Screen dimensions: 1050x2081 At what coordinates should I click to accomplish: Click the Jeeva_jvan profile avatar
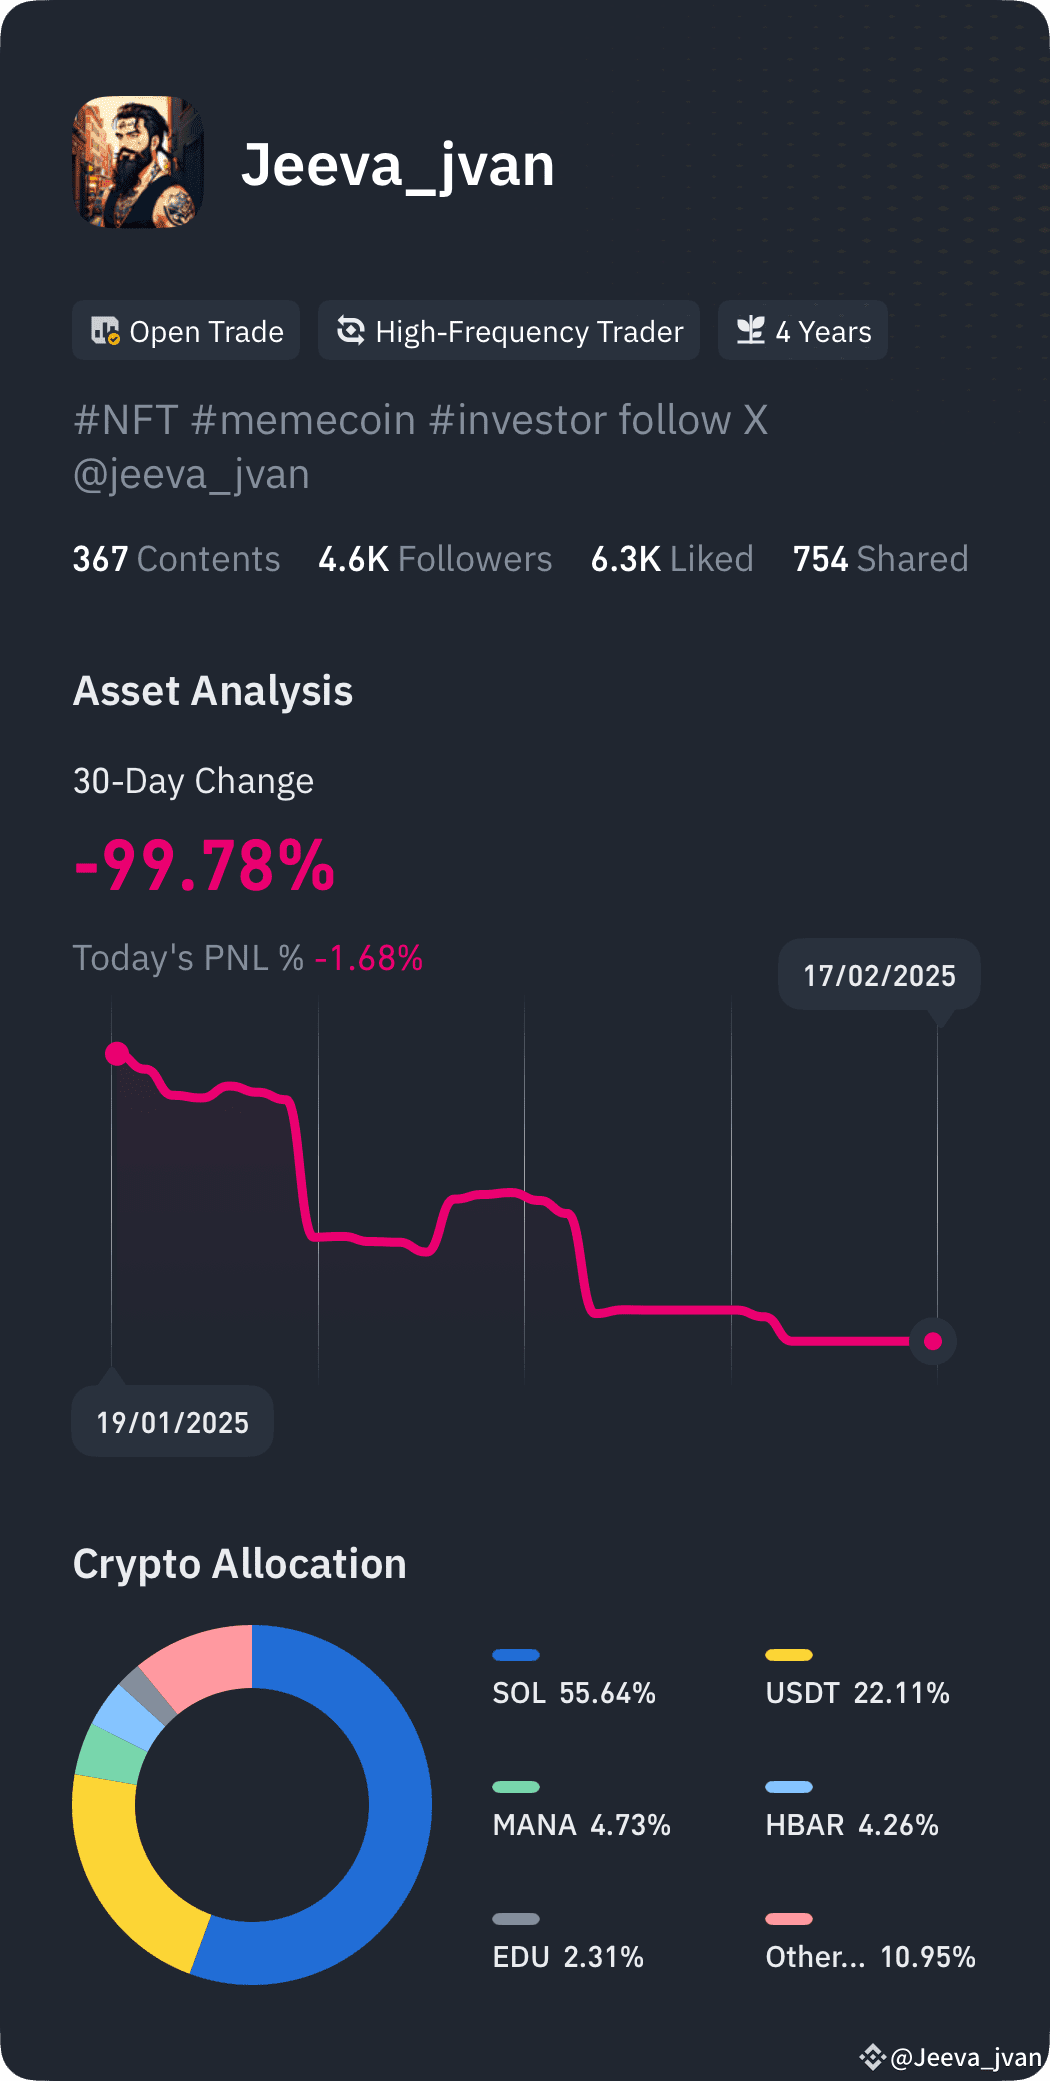tap(138, 162)
